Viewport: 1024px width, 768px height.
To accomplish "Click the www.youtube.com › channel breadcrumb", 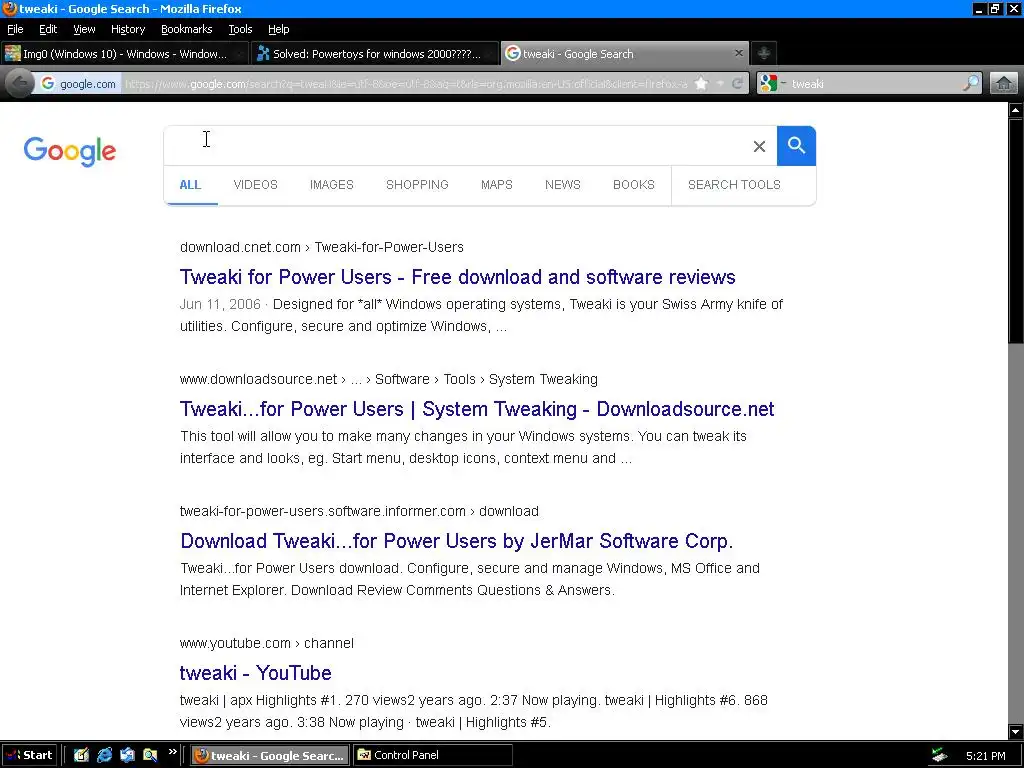I will click(x=266, y=643).
